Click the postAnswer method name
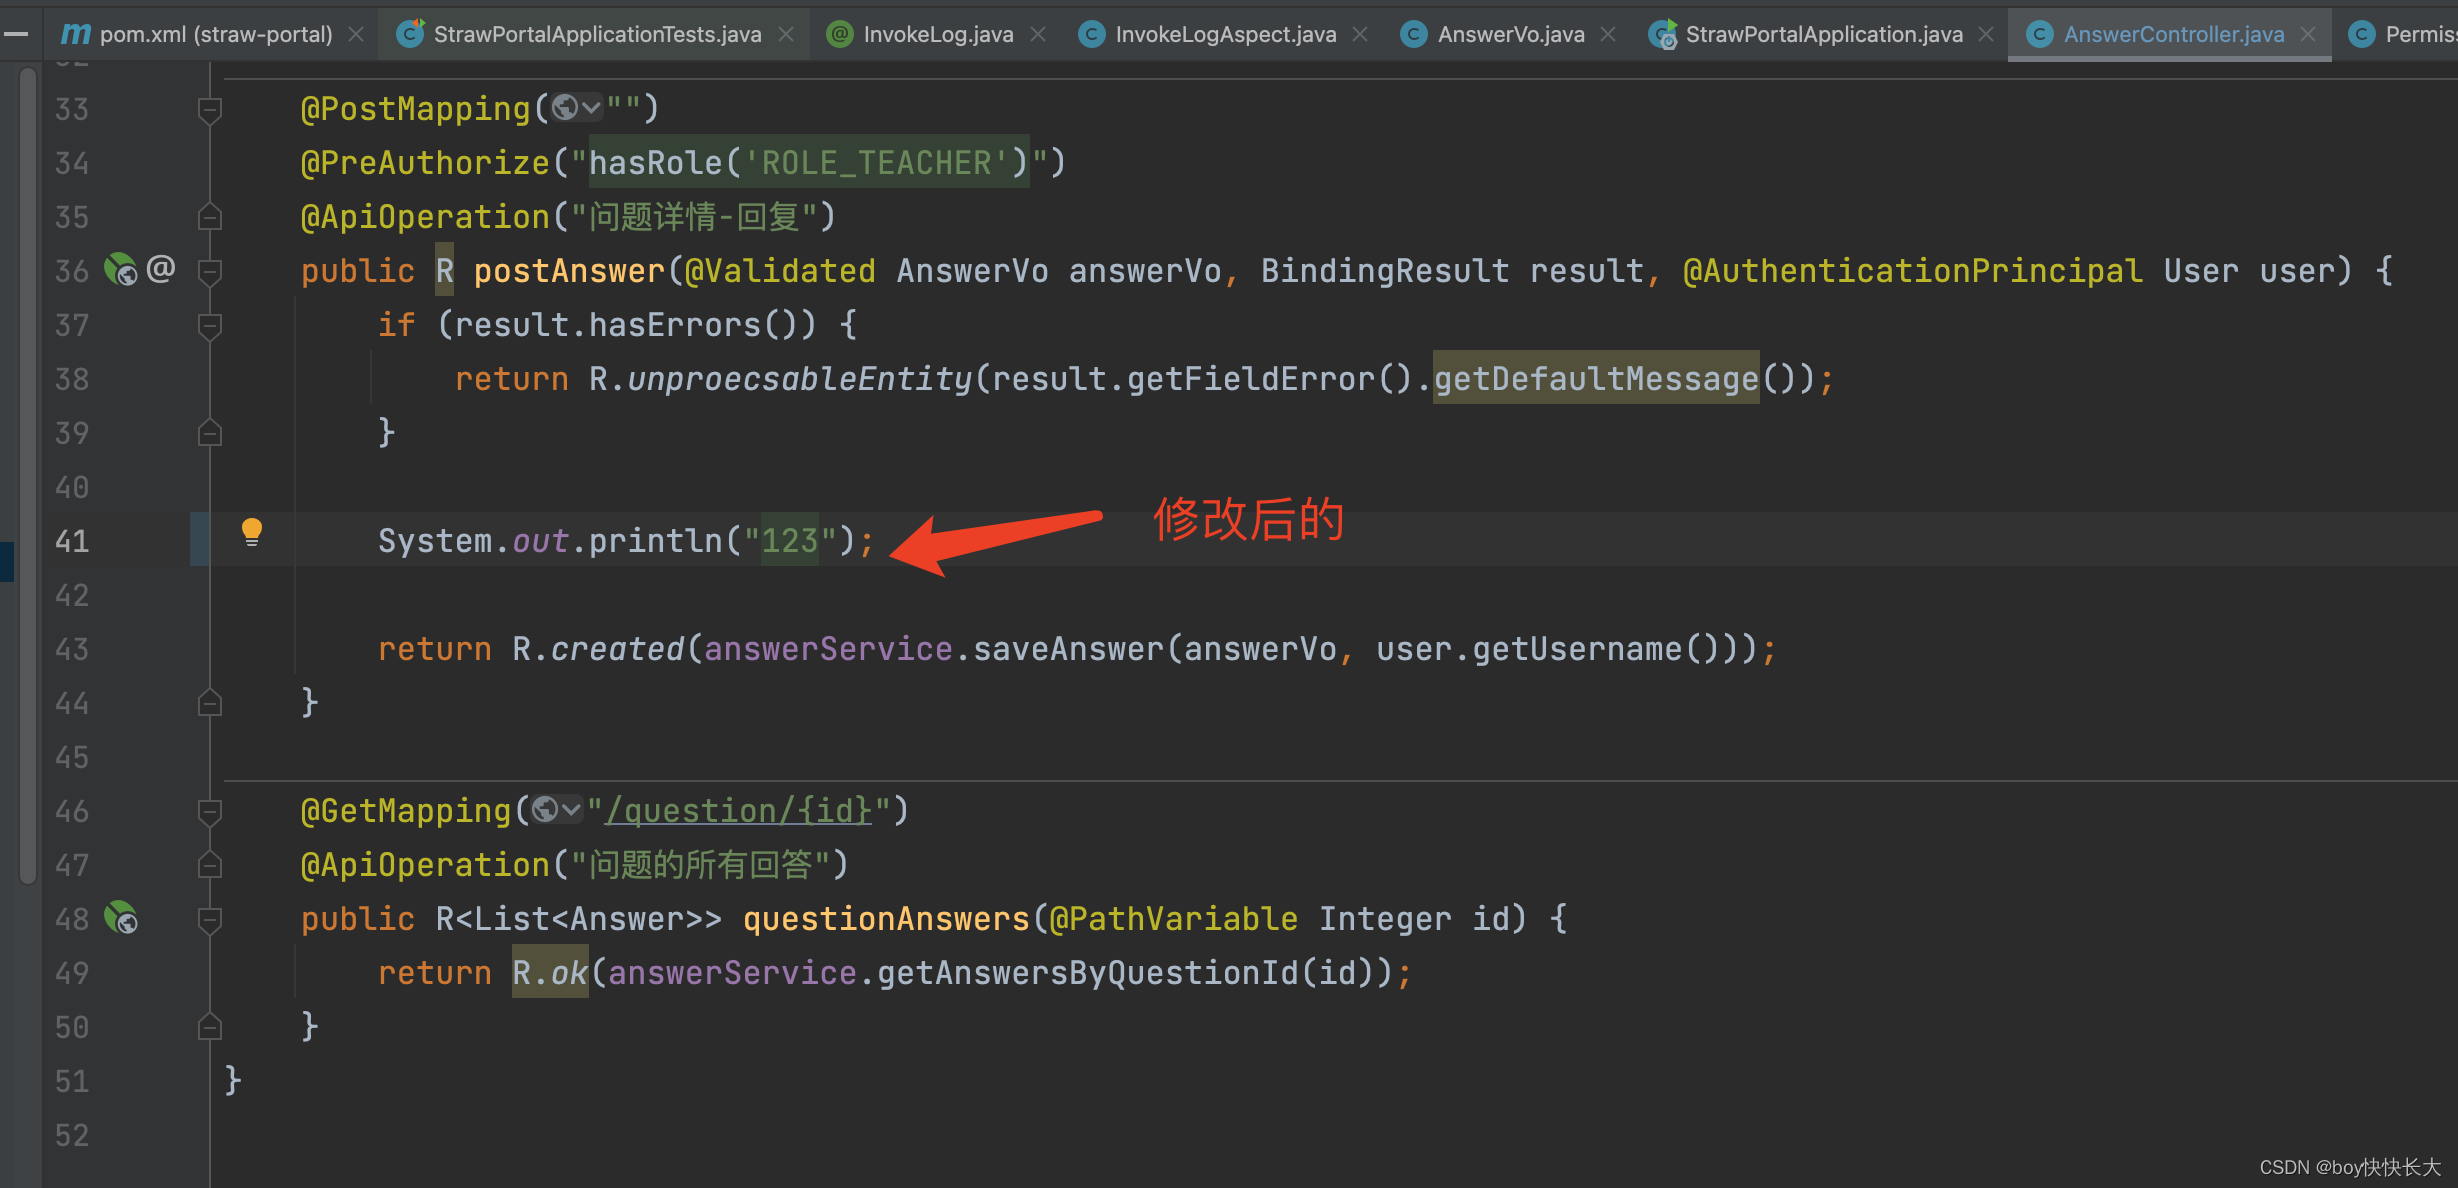This screenshot has height=1188, width=2458. [x=569, y=270]
